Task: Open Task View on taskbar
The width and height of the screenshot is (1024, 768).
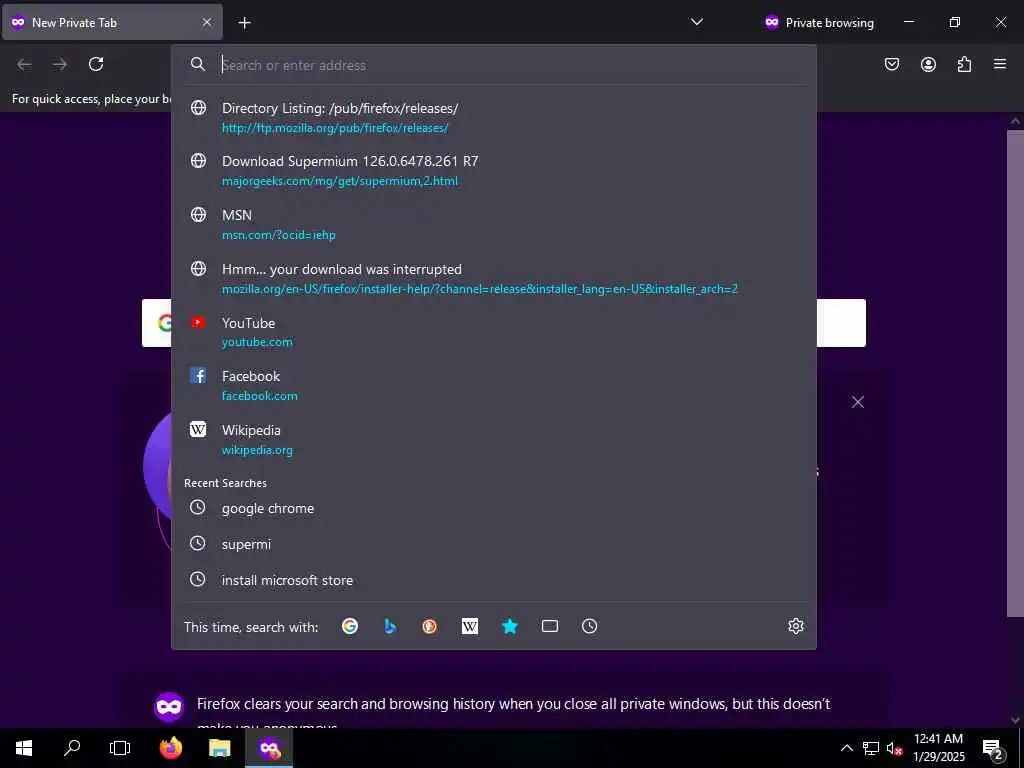Action: (x=120, y=748)
